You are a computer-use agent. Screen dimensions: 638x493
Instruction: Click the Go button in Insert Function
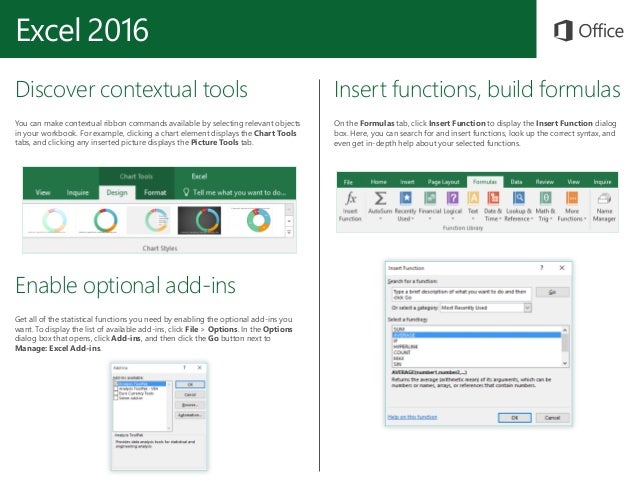click(x=552, y=292)
